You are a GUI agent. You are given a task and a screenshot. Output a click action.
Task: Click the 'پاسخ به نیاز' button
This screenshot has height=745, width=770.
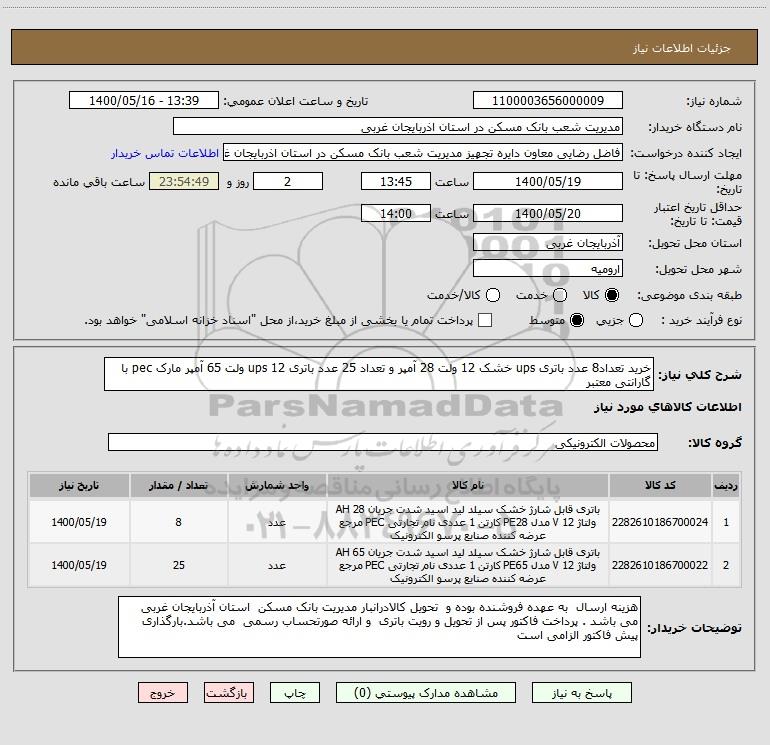click(x=581, y=692)
